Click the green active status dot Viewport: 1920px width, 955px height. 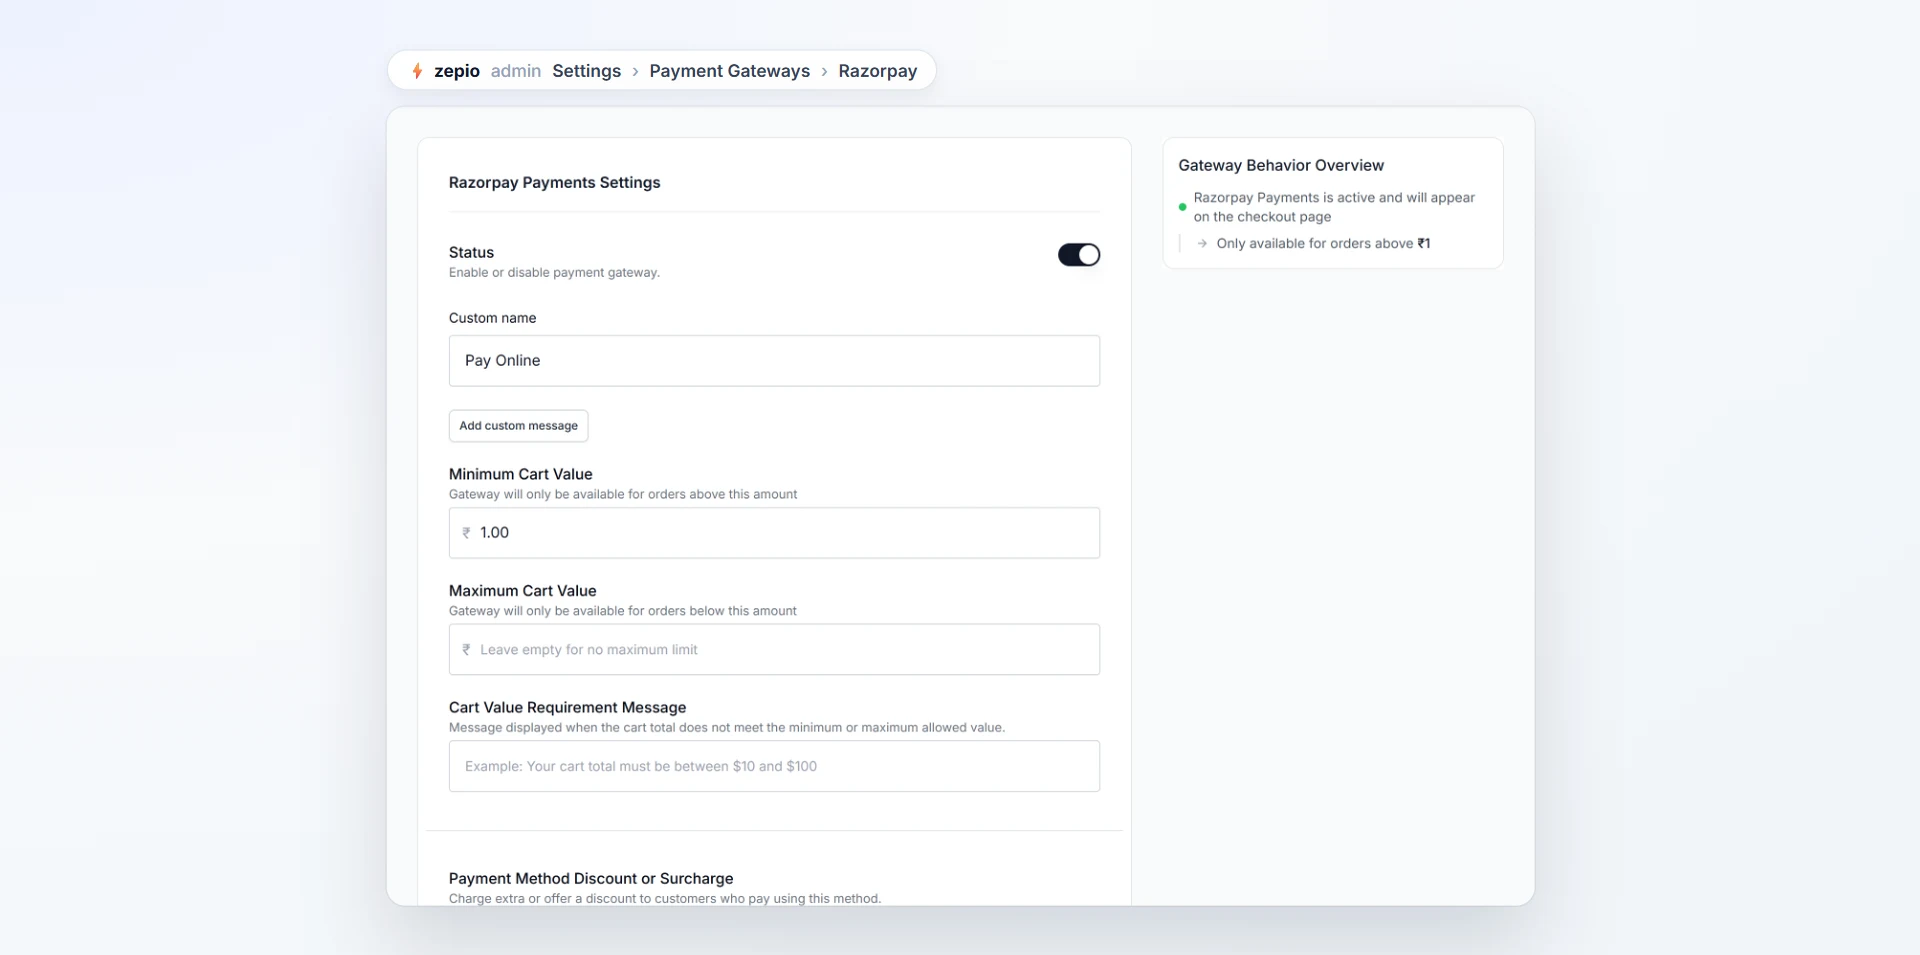click(x=1182, y=207)
